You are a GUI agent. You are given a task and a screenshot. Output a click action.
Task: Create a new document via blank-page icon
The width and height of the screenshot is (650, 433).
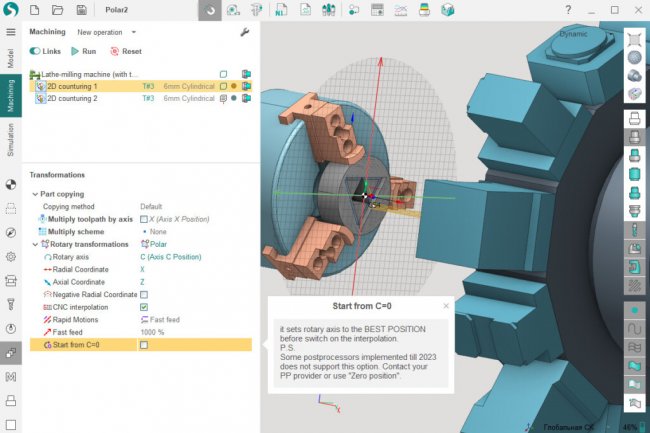pos(34,11)
